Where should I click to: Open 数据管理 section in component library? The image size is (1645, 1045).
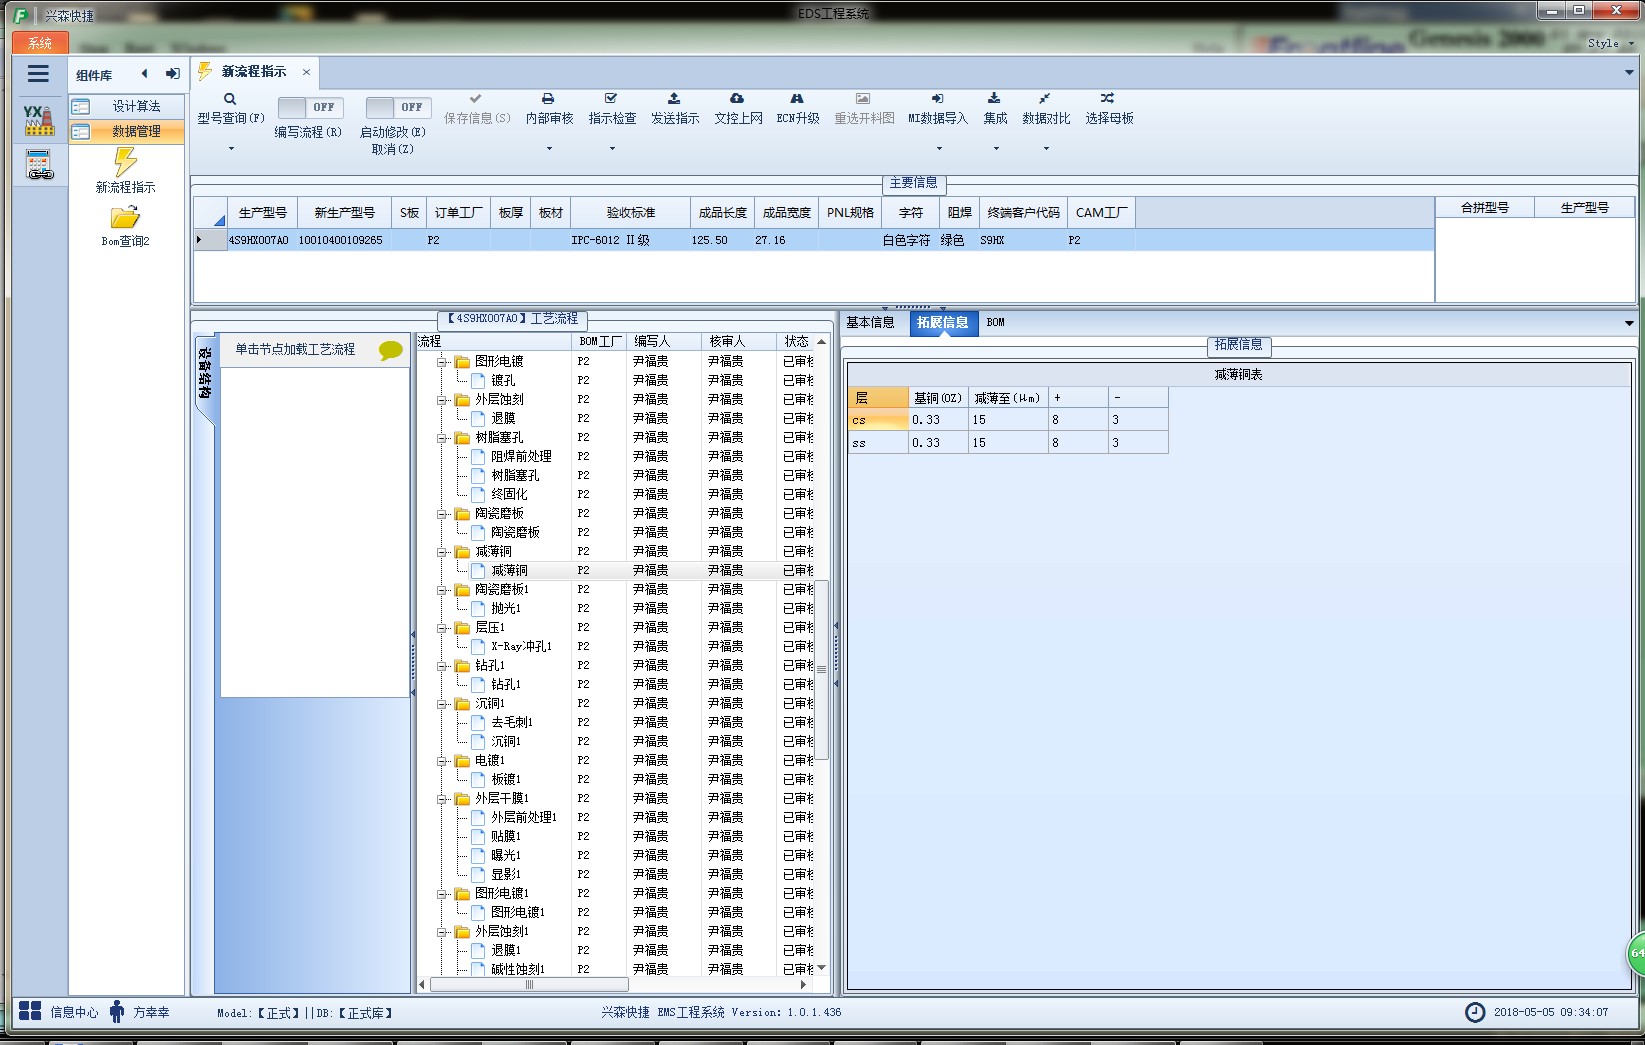coord(127,131)
